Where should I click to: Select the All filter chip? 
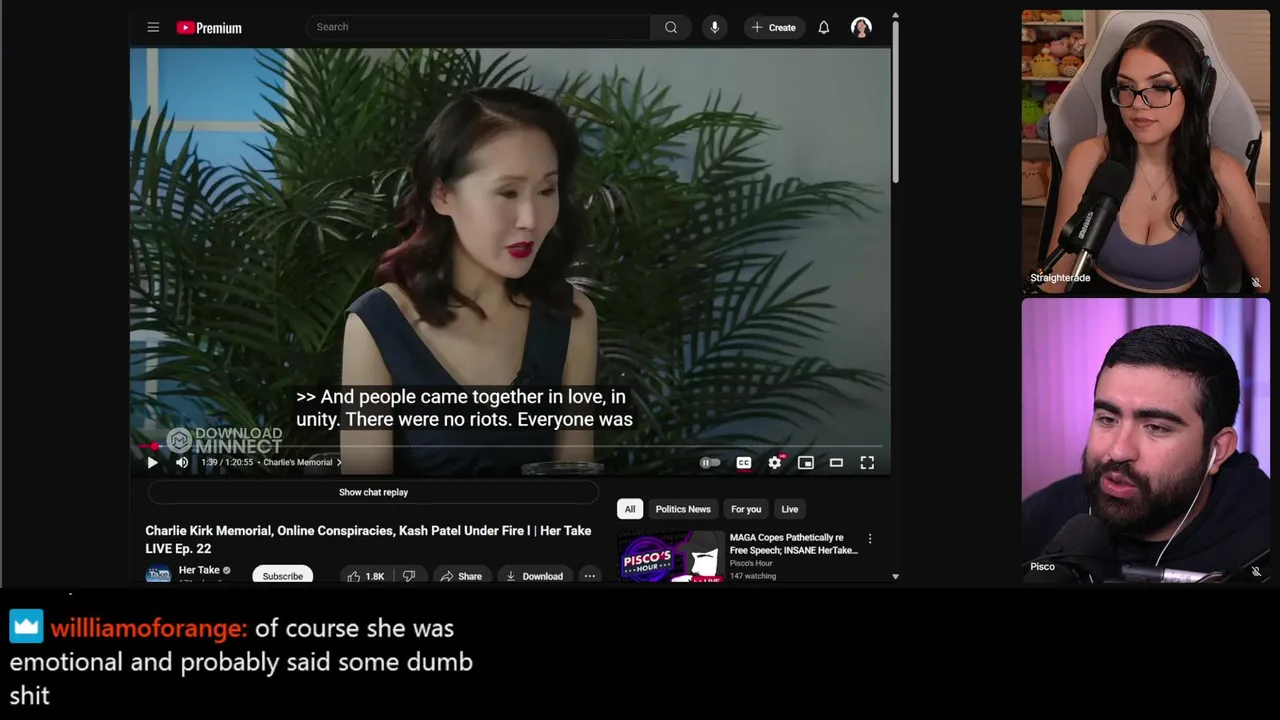[630, 509]
